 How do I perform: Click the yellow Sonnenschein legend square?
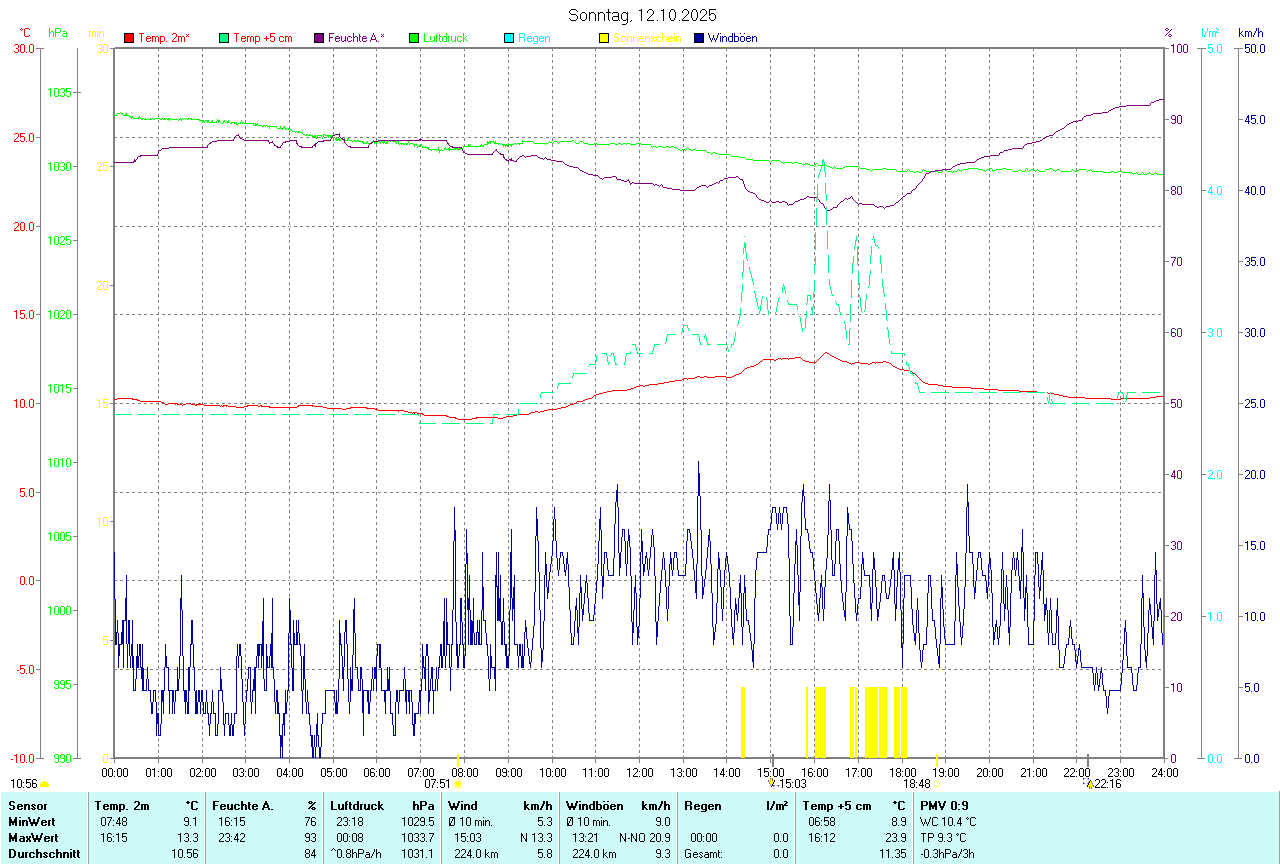[604, 38]
